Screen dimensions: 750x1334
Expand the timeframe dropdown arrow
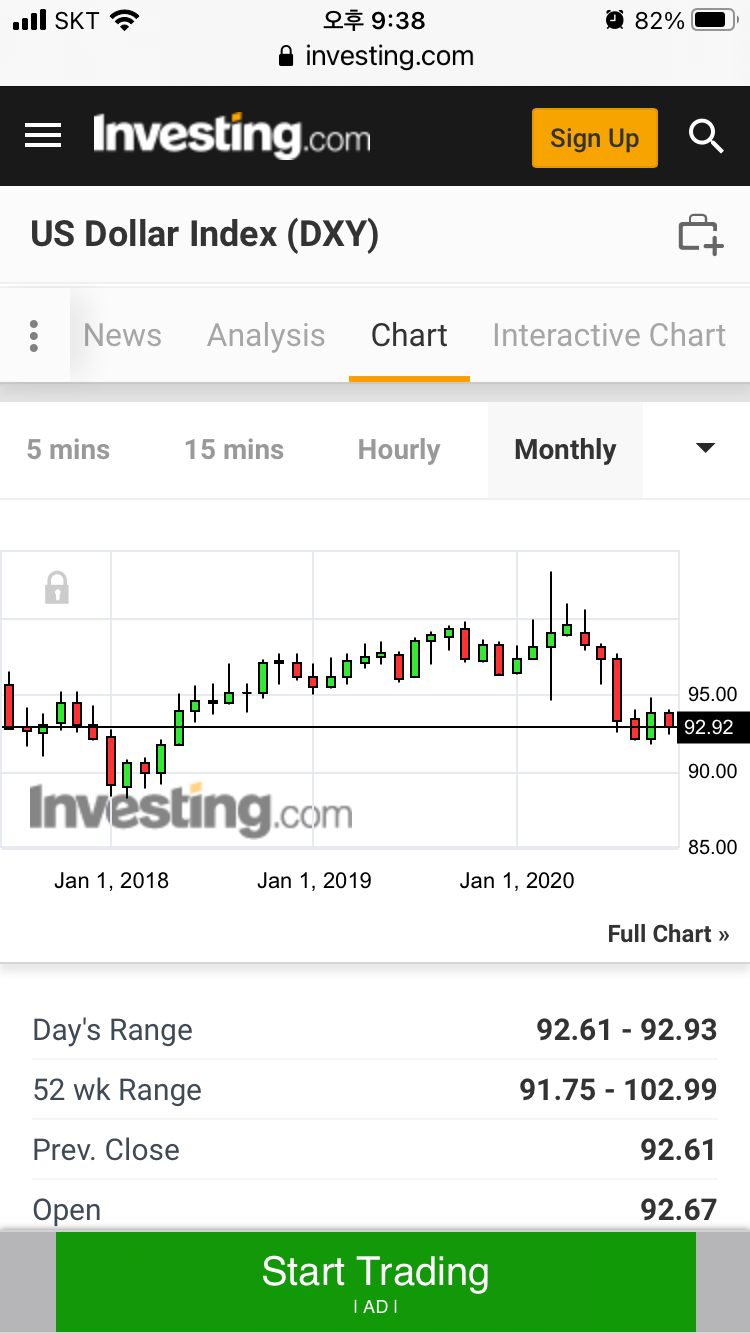[x=705, y=448]
